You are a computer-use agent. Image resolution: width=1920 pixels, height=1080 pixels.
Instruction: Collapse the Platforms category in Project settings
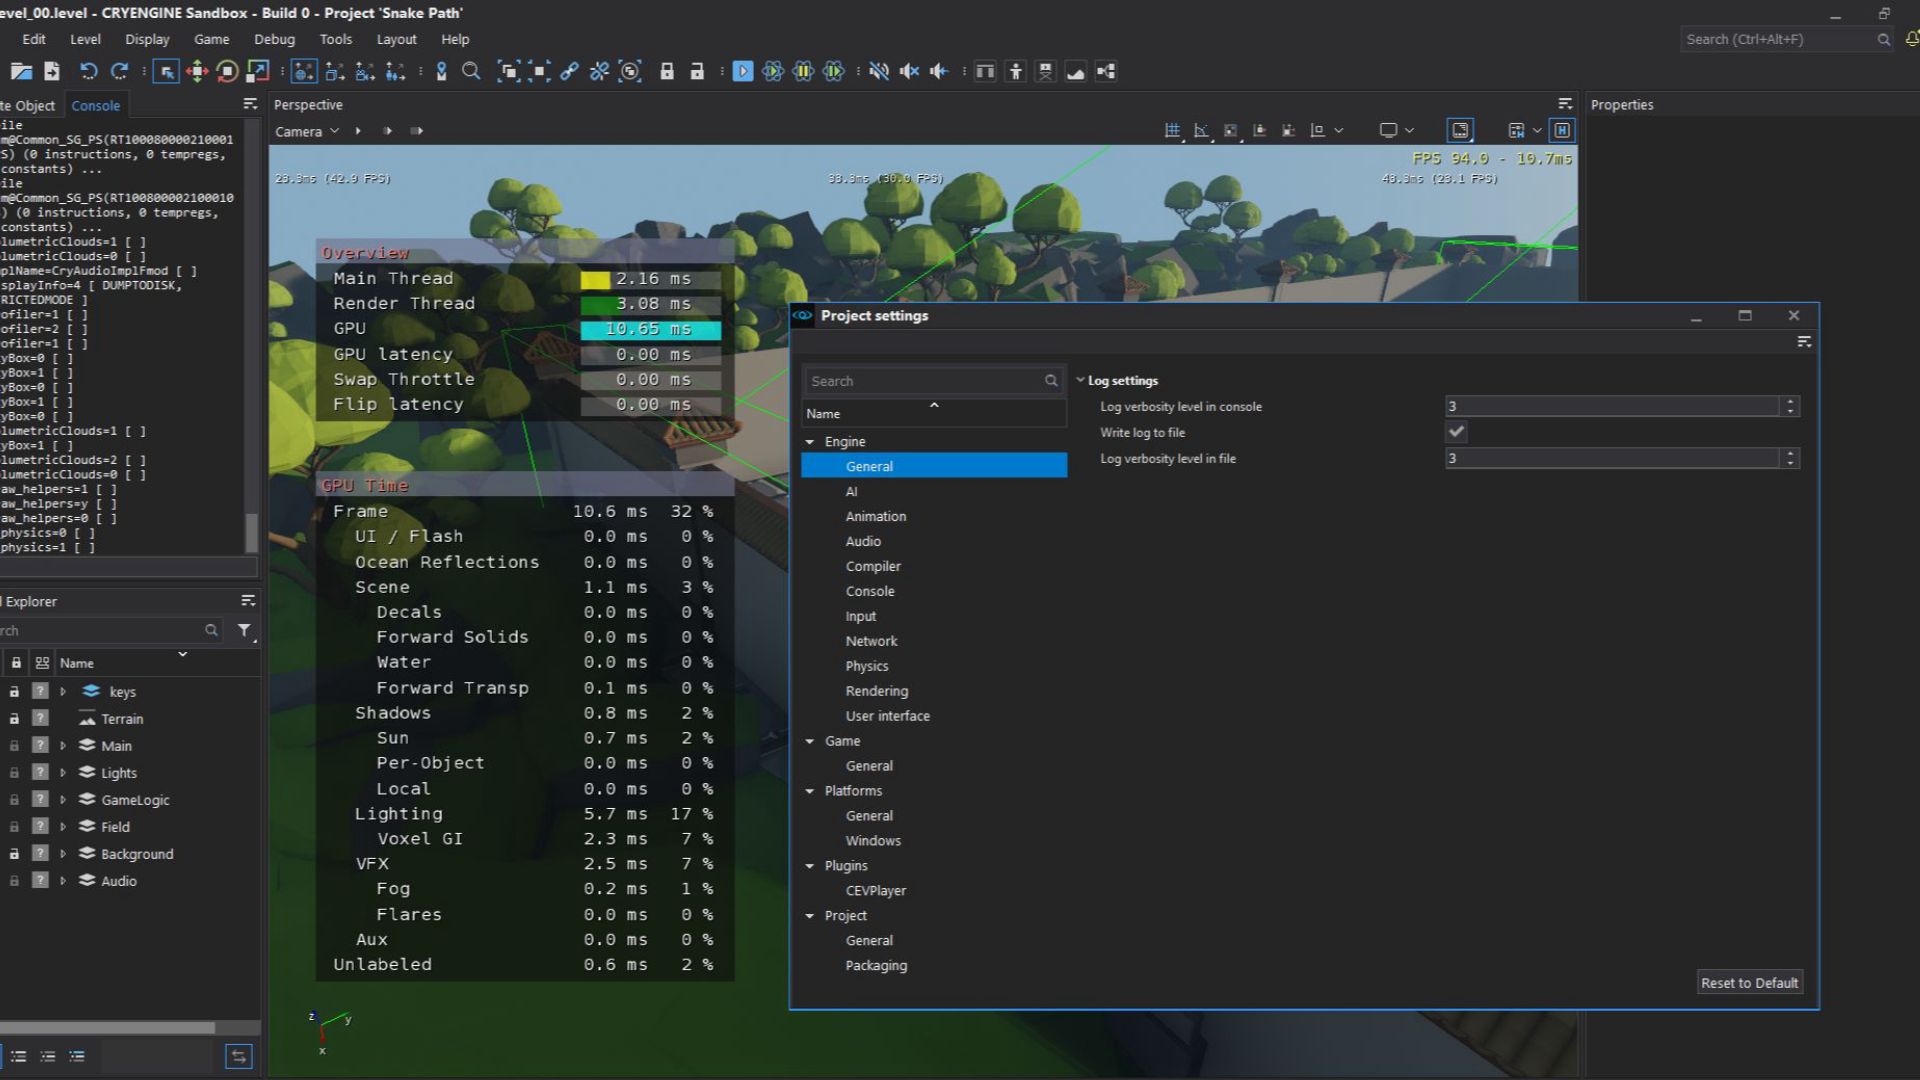pos(810,791)
